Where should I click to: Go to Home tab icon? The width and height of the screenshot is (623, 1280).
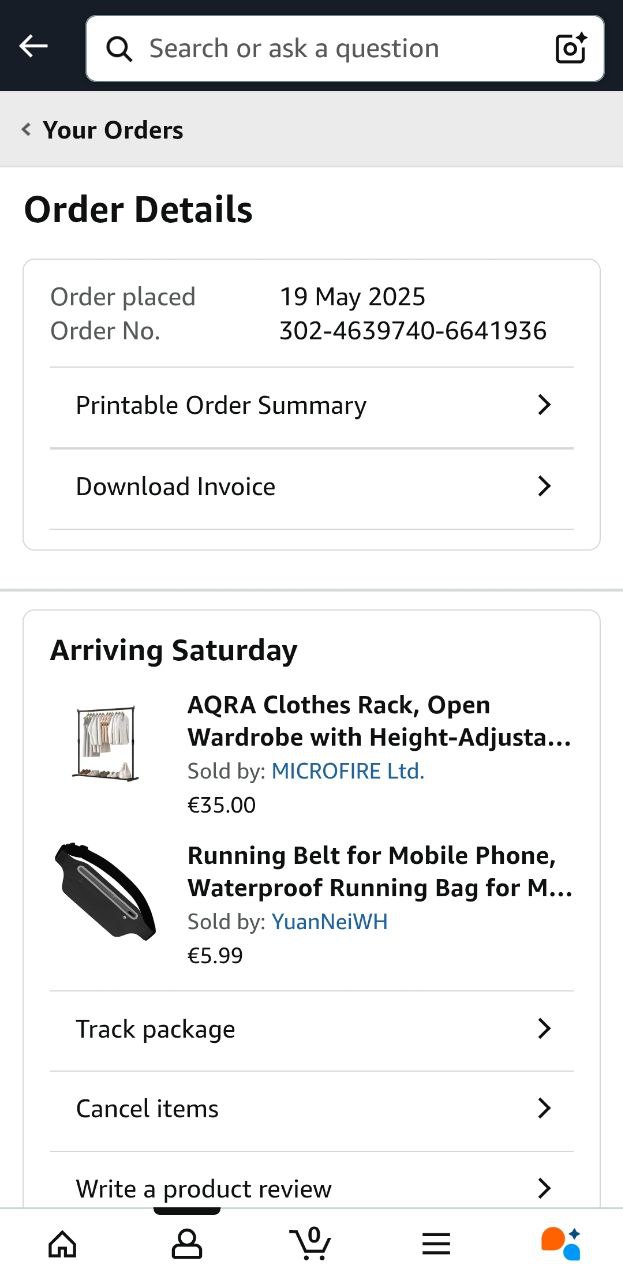click(62, 1243)
